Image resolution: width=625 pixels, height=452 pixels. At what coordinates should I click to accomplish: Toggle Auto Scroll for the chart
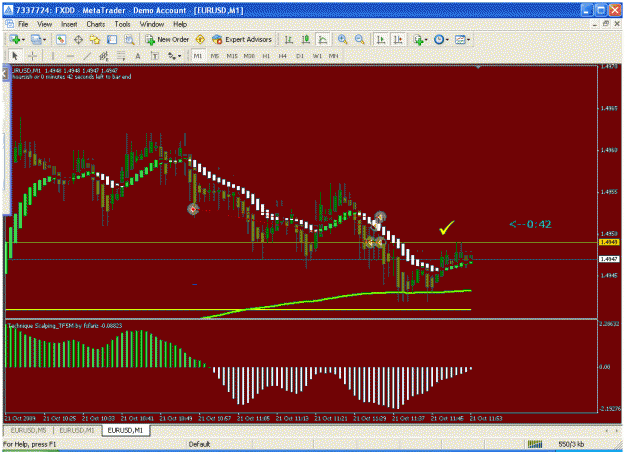381,39
